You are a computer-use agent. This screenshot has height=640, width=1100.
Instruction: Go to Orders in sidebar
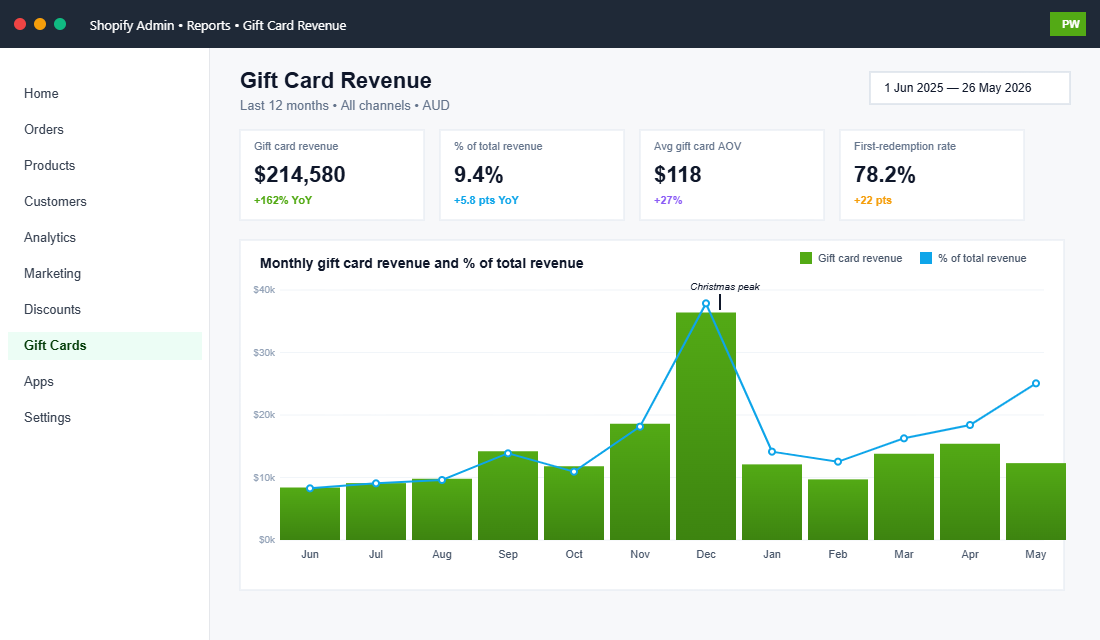[105, 129]
